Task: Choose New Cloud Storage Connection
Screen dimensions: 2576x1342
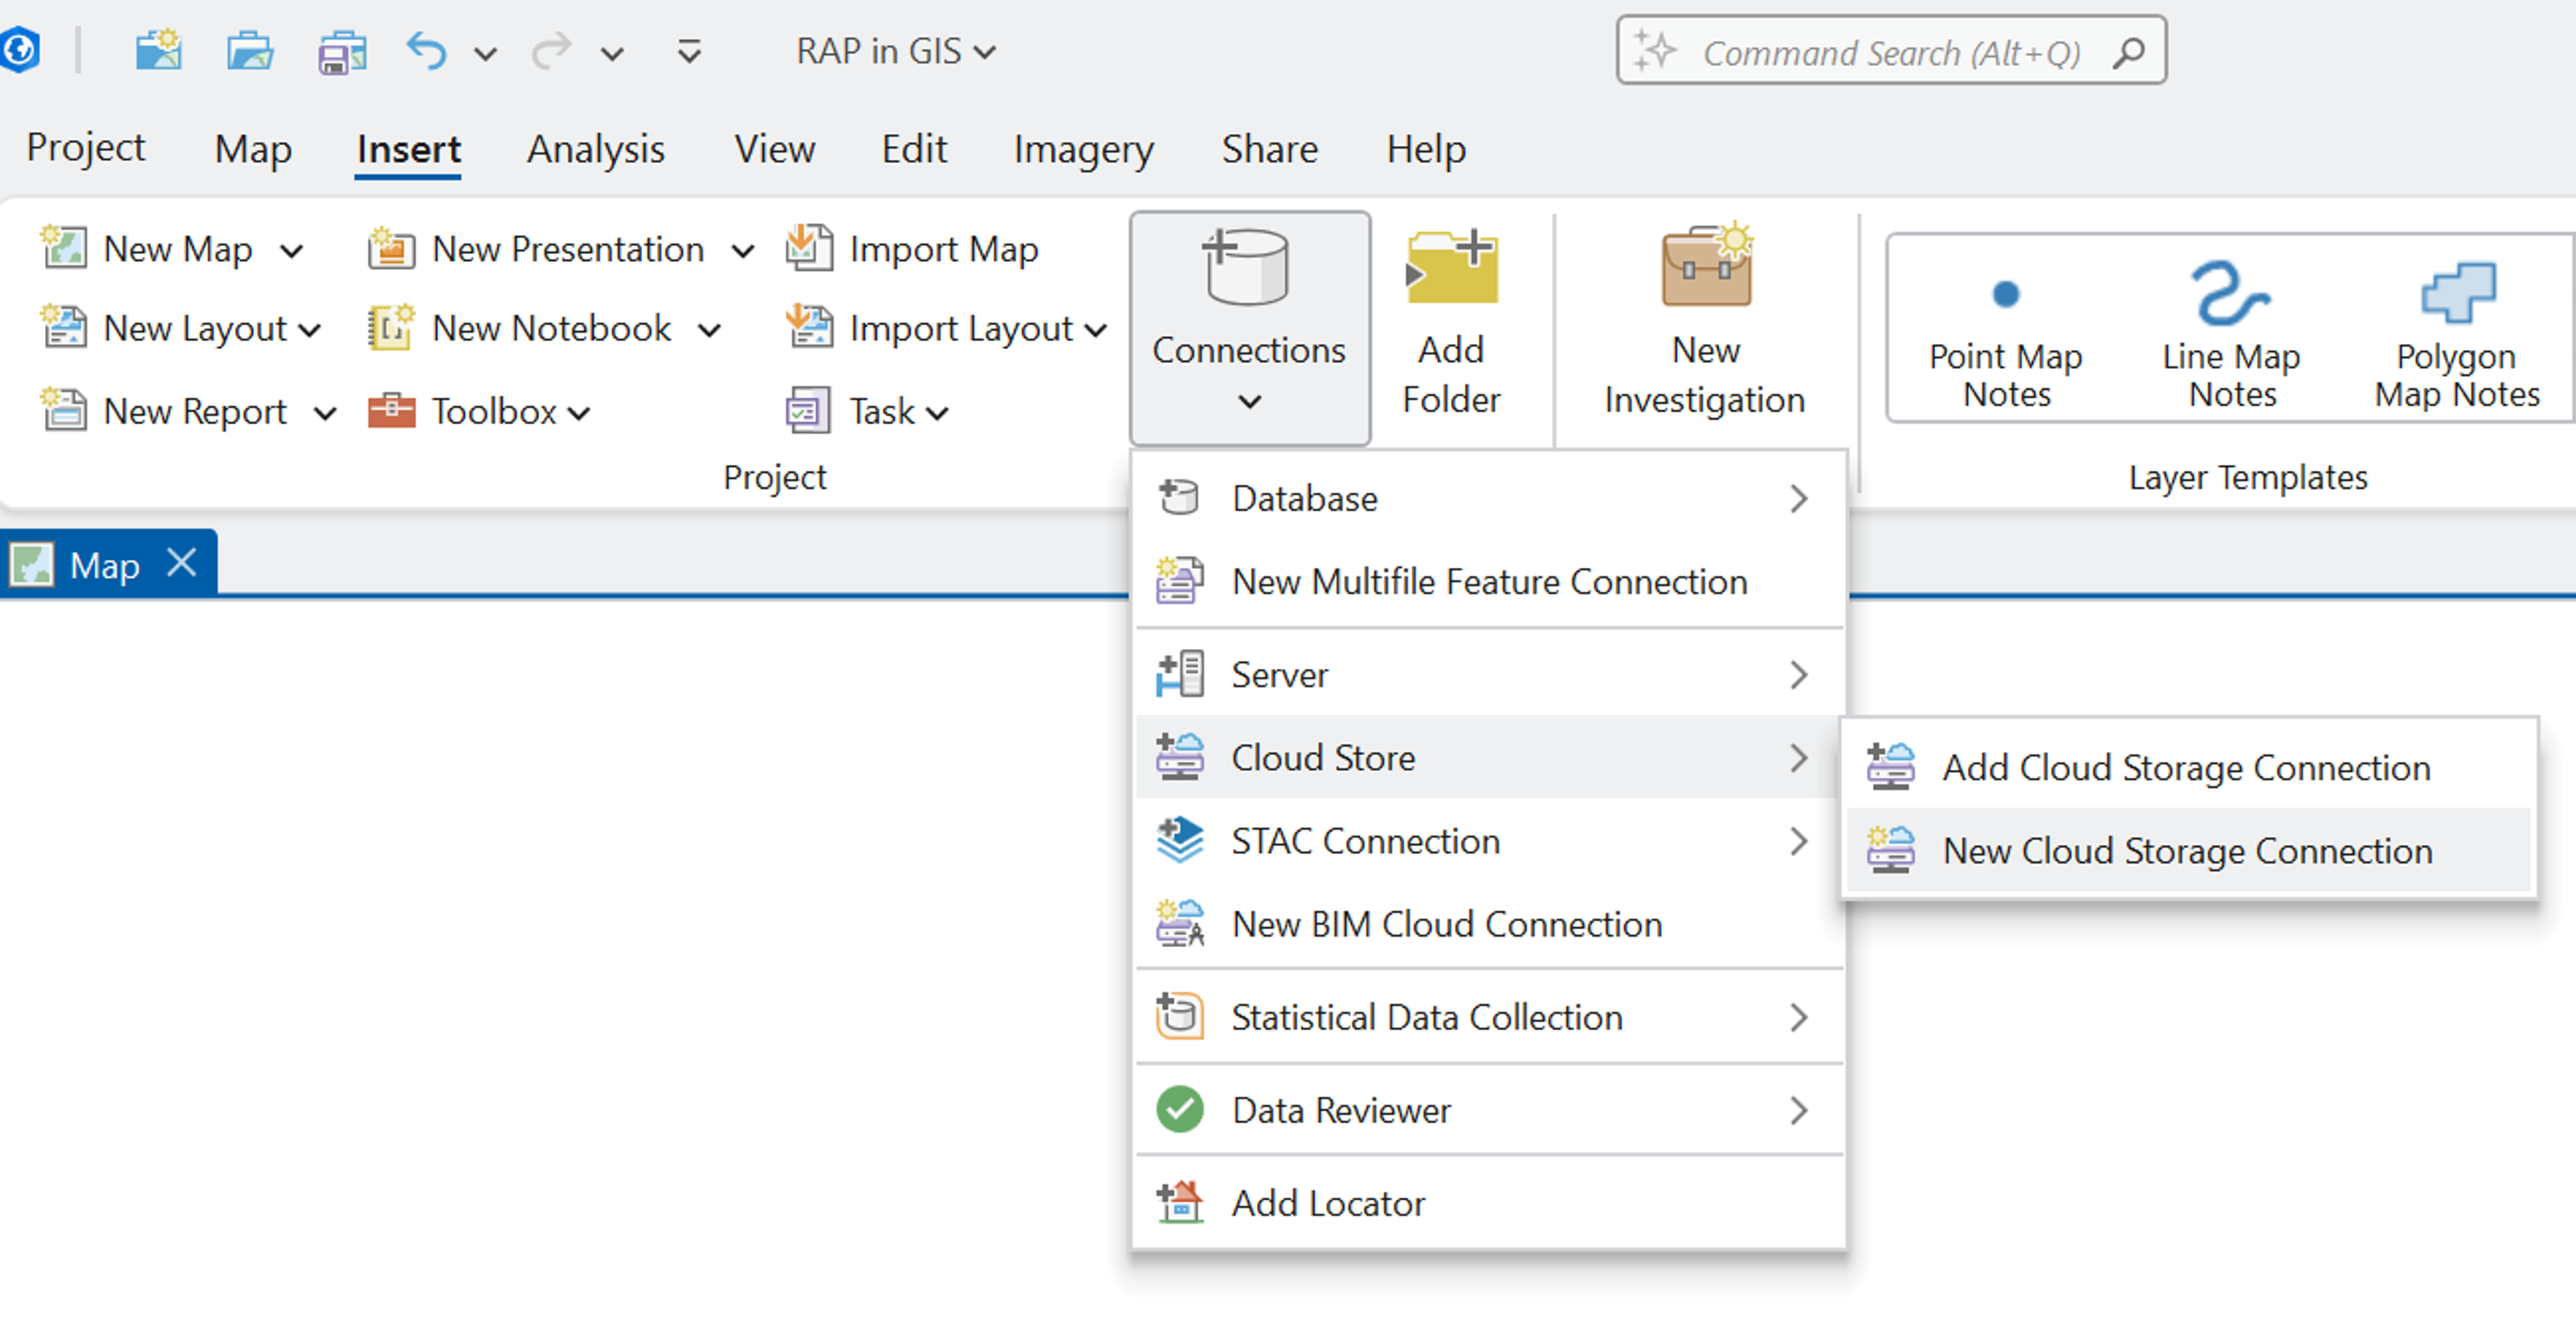Action: coord(2186,850)
